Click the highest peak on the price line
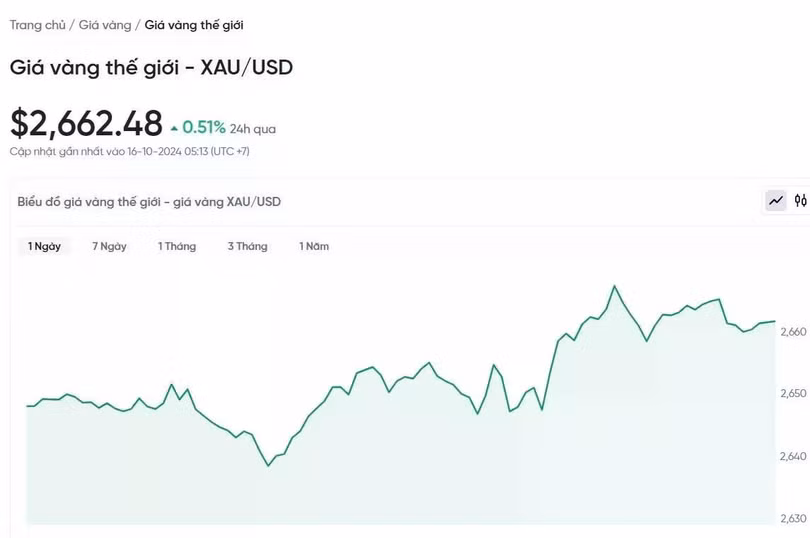Screen dimensions: 810x538 (x=614, y=287)
